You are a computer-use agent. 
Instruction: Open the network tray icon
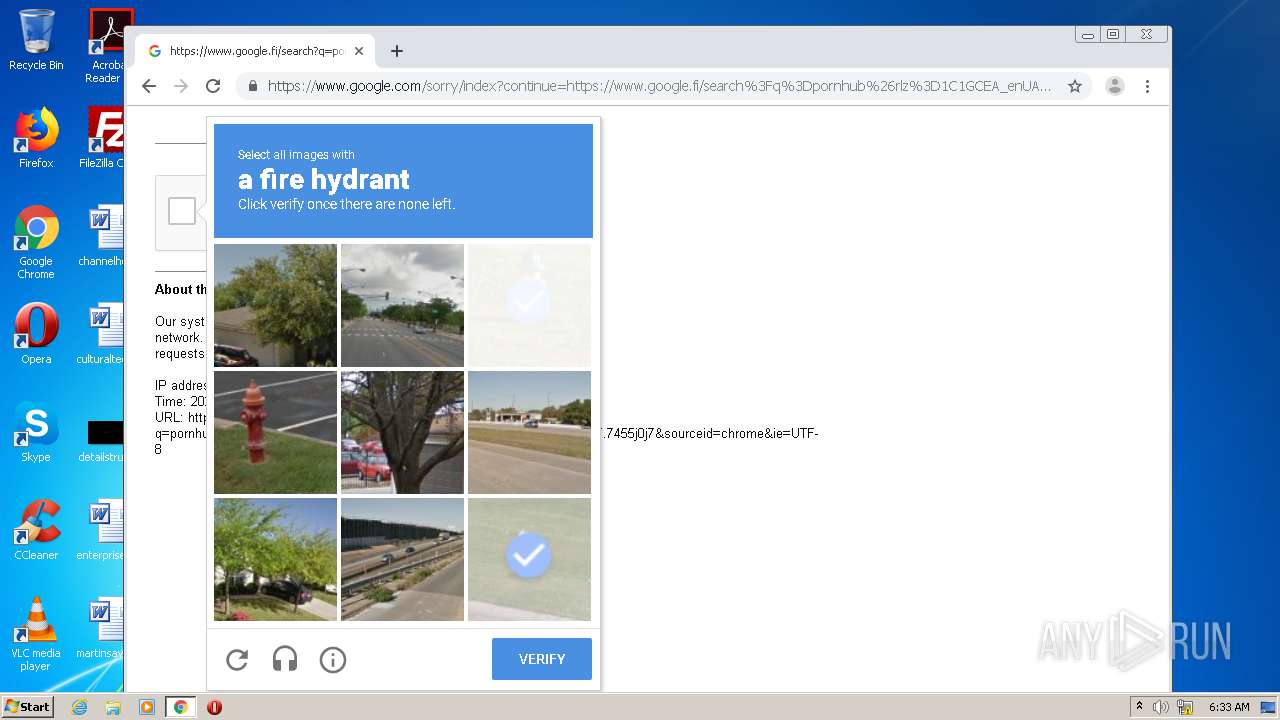pyautogui.click(x=1183, y=707)
